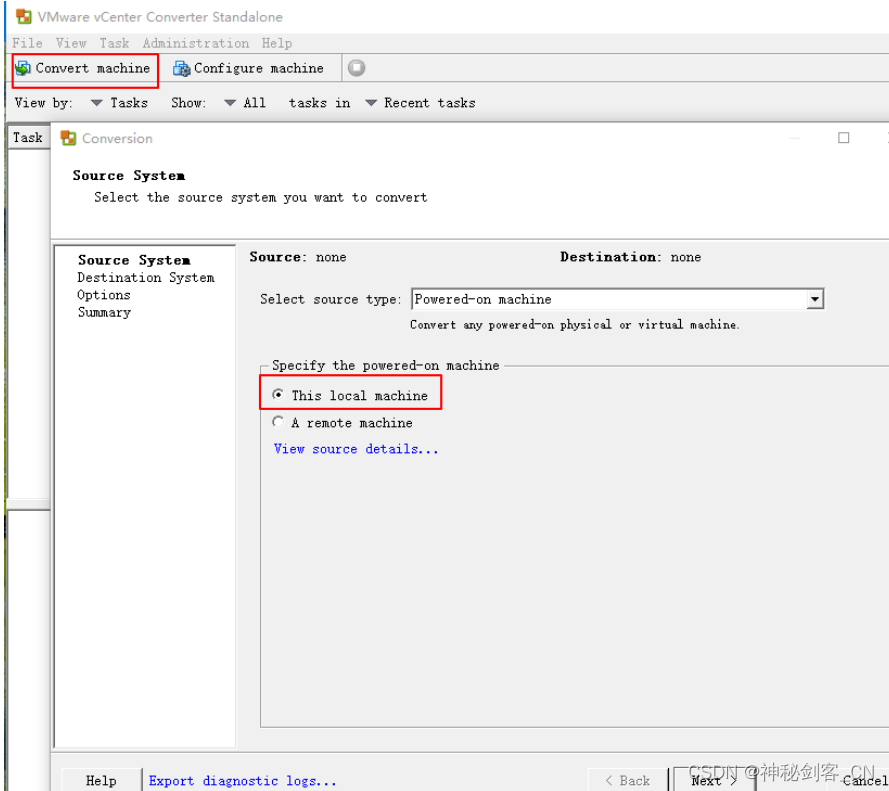889x791 pixels.
Task: Select the Destination System wizard step
Action: point(146,278)
